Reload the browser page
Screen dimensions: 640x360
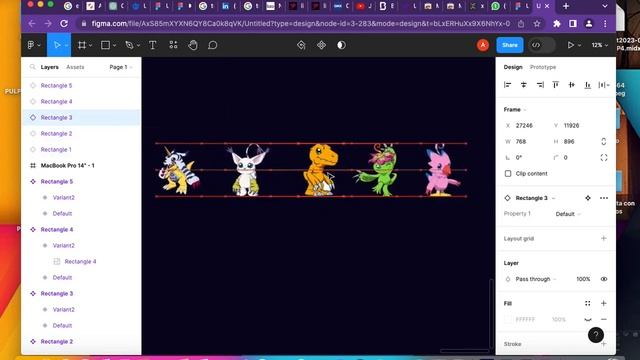click(64, 24)
